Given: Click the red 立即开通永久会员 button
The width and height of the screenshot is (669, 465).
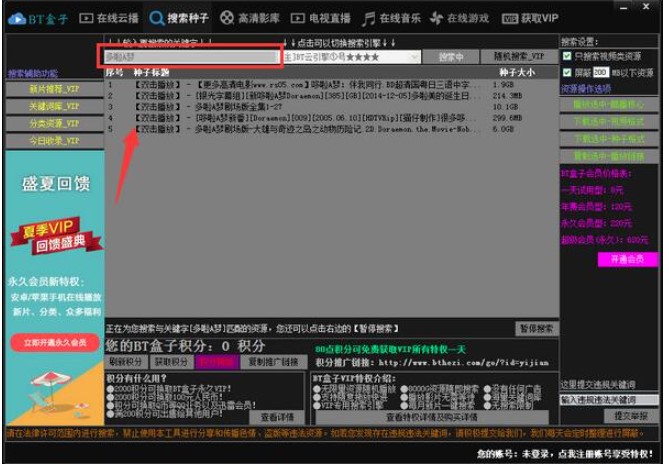Looking at the screenshot, I should click(55, 343).
